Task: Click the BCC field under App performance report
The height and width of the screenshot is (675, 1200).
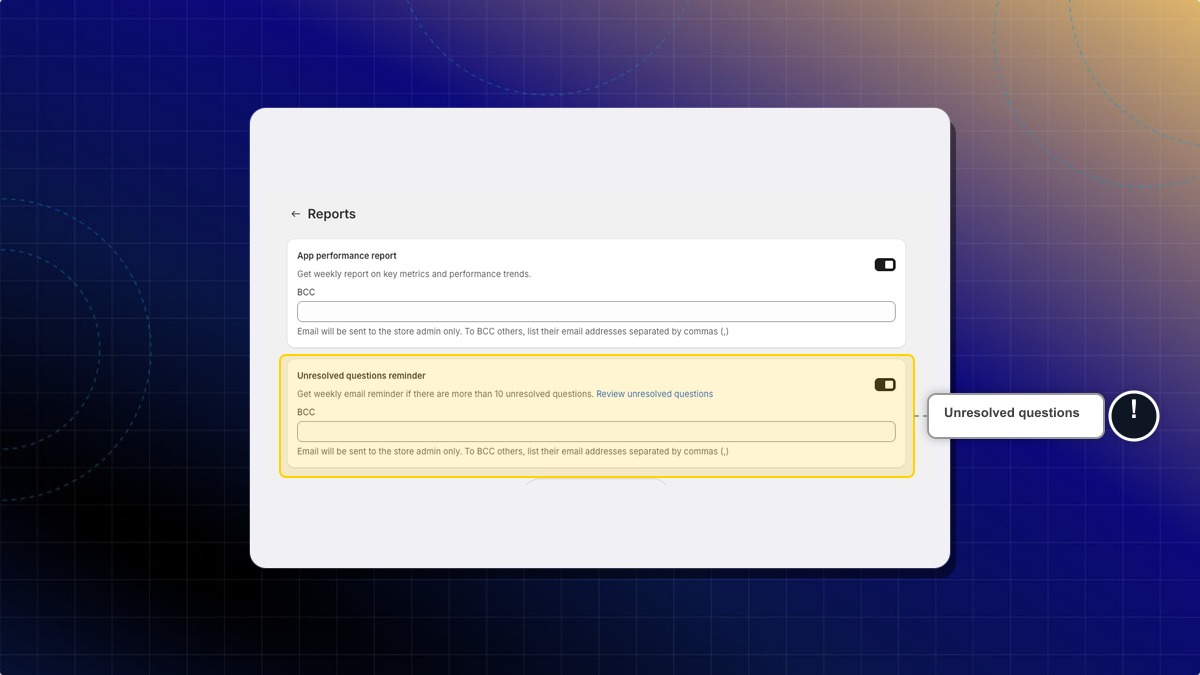Action: pyautogui.click(x=596, y=312)
